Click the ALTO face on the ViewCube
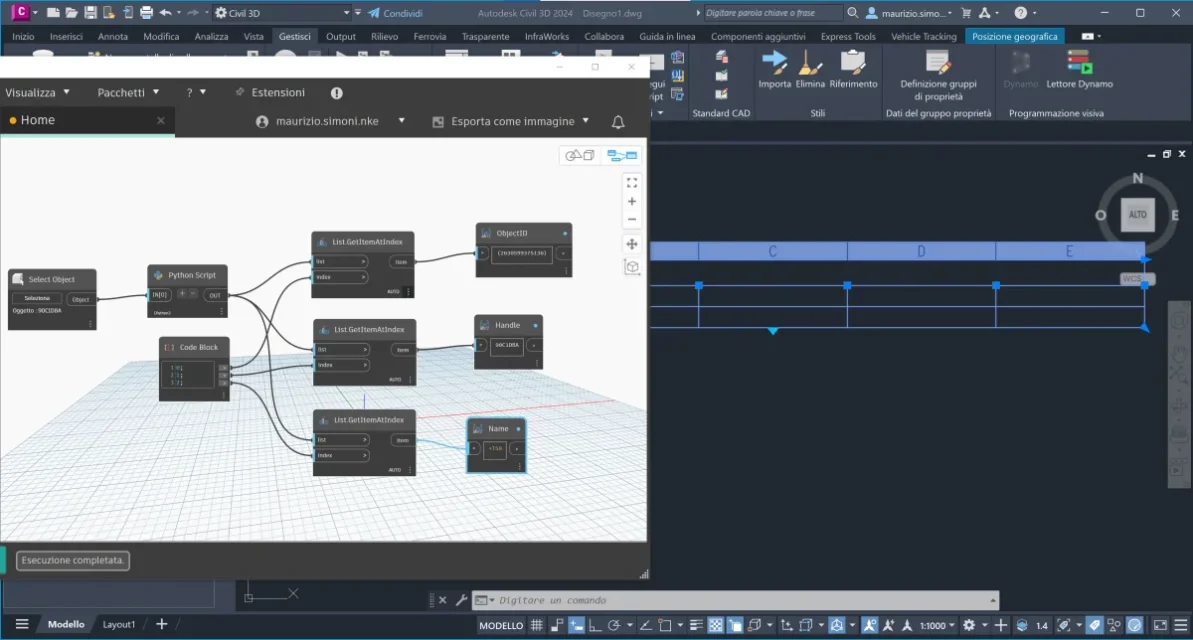 (x=1137, y=215)
